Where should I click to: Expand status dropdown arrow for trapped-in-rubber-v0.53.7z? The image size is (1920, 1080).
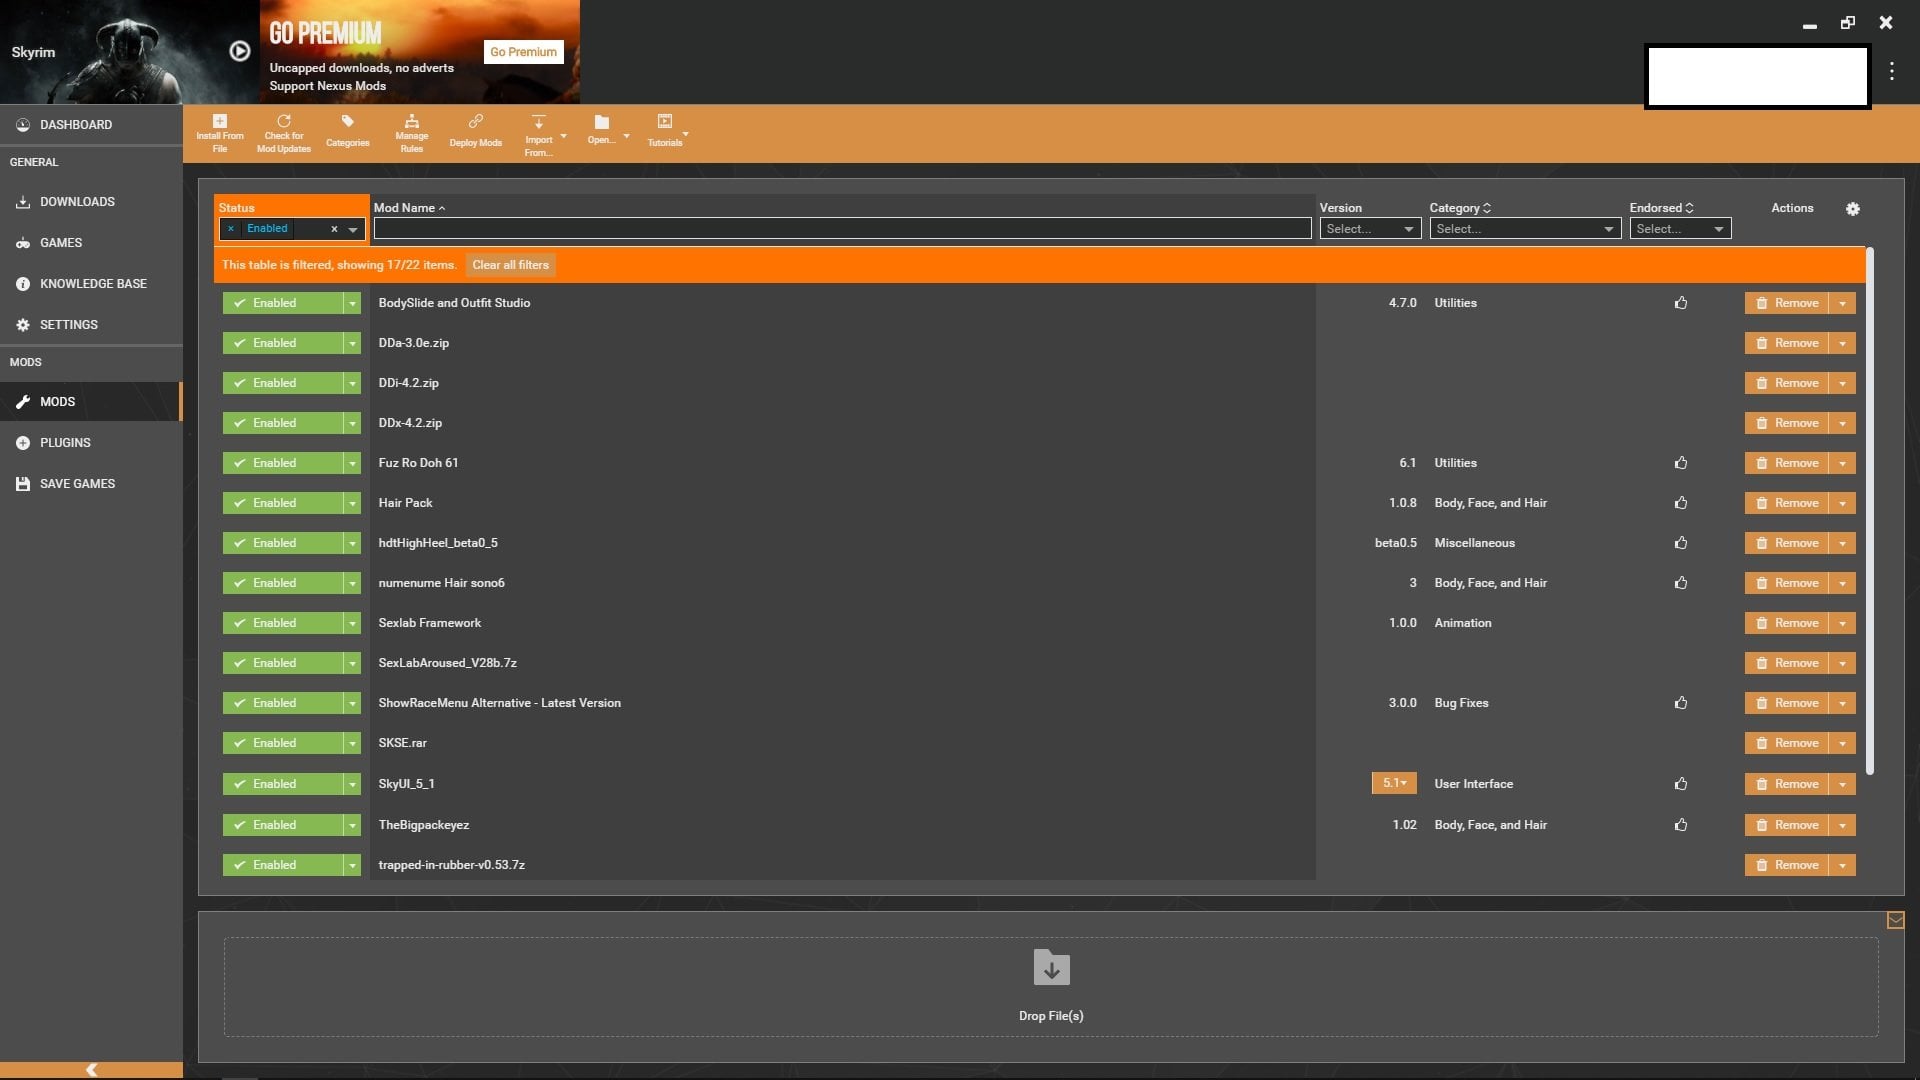pos(352,865)
